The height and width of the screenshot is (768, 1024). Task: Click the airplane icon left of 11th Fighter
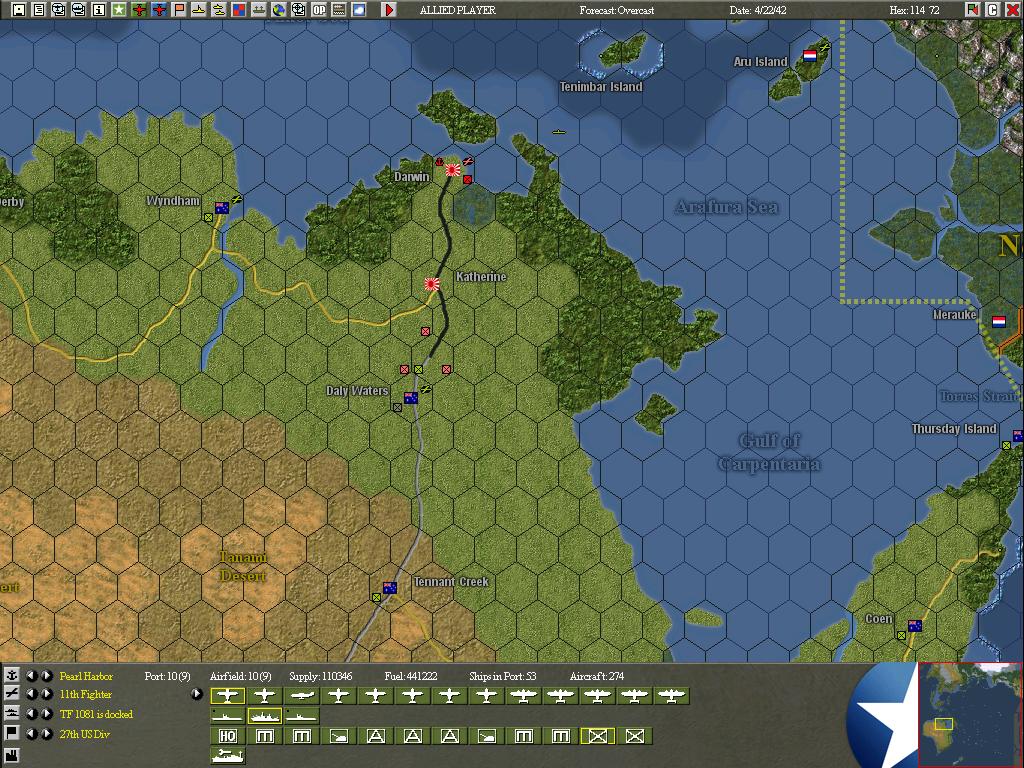pos(12,694)
